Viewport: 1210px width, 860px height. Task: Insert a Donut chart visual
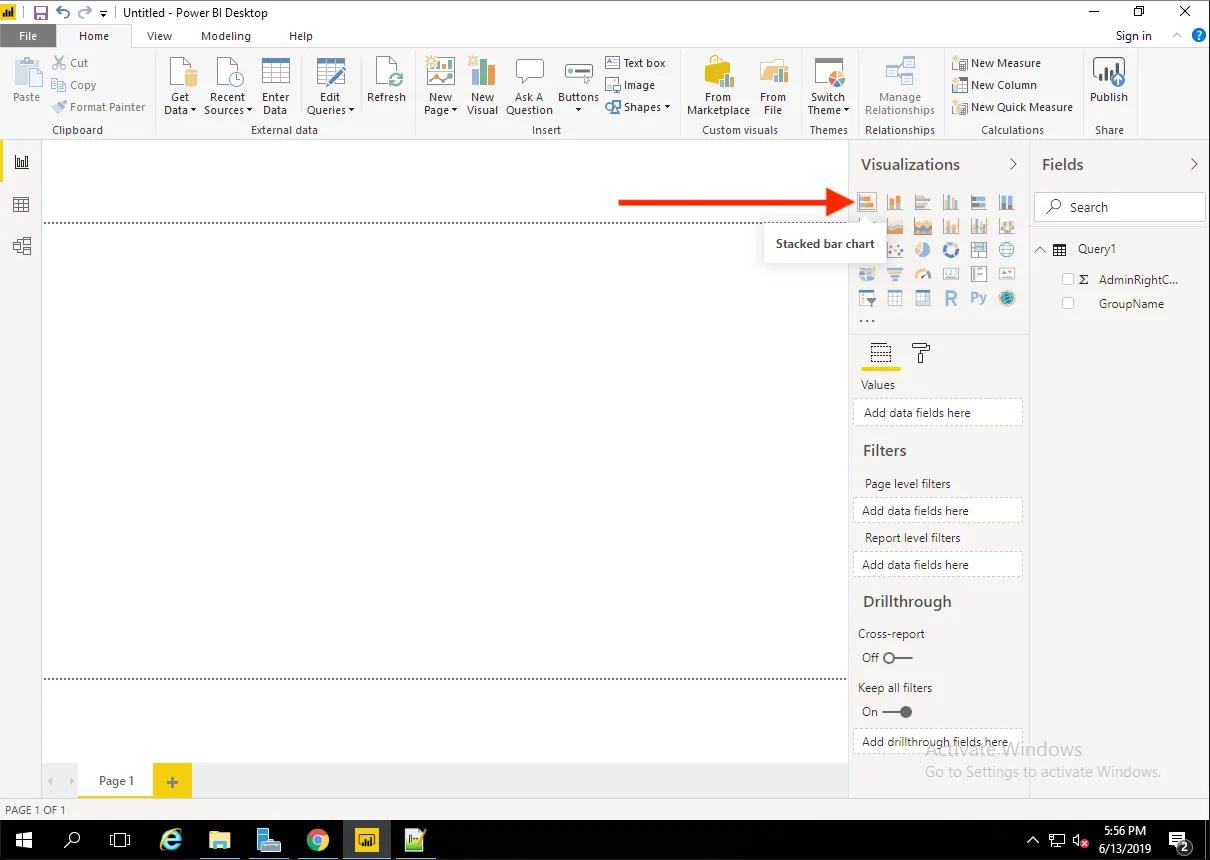tap(951, 250)
